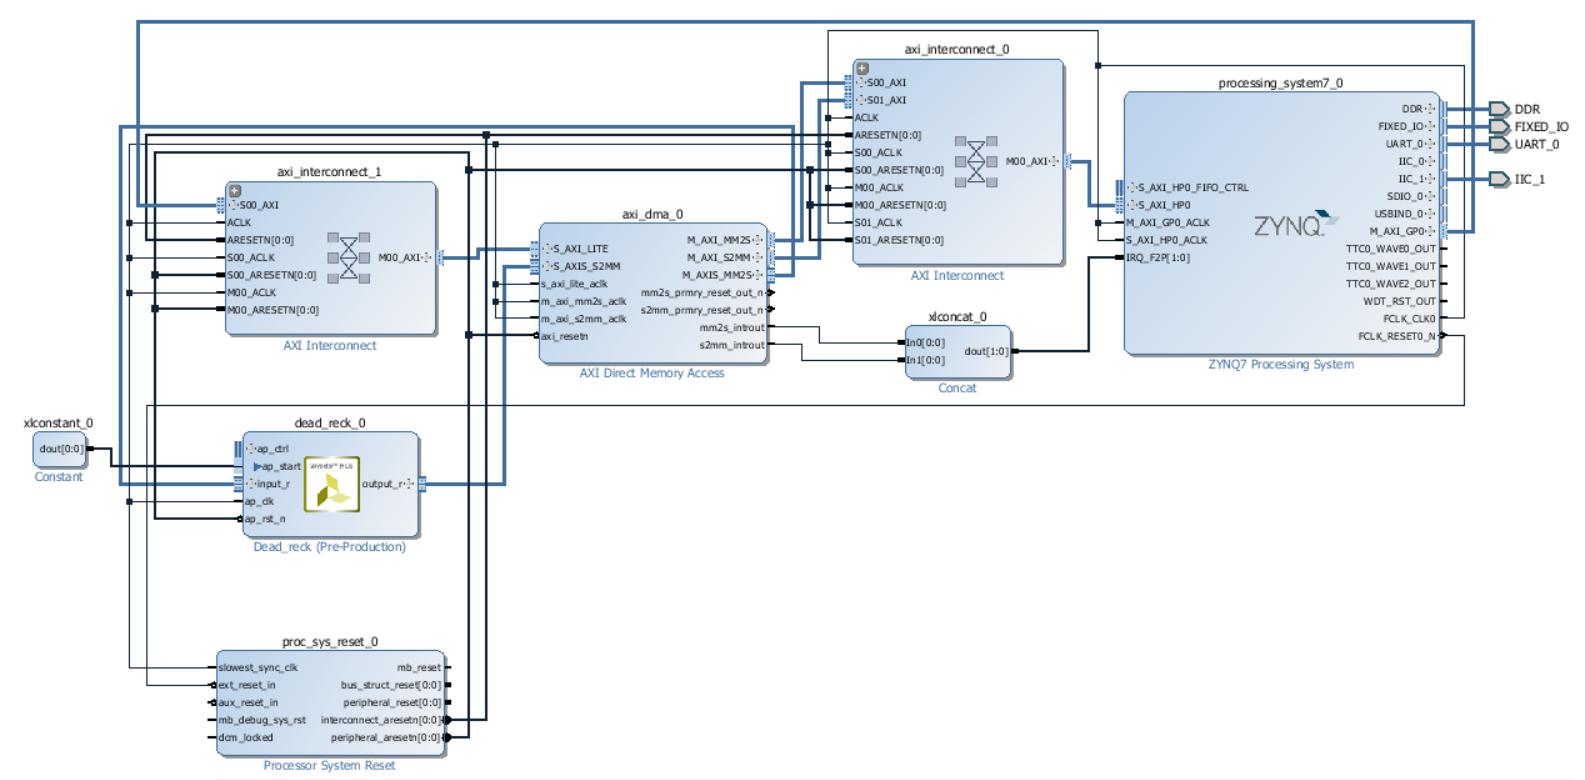1585x780 pixels.
Task: Select interconnect_aresetn[0:0] pin on proc_sys_reset_0
Action: click(x=380, y=720)
